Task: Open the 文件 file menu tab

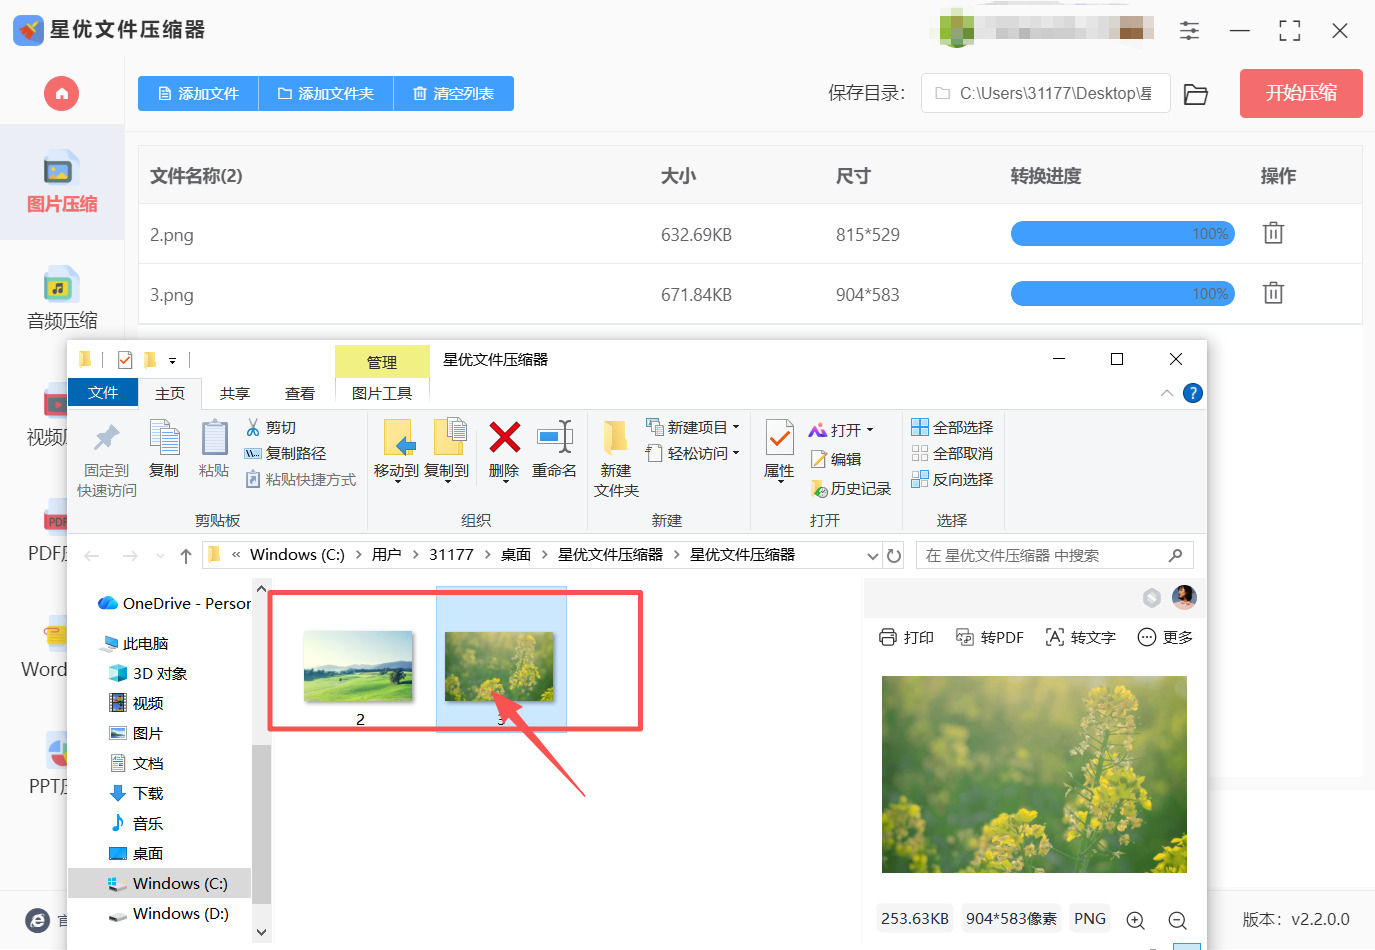Action: (103, 393)
